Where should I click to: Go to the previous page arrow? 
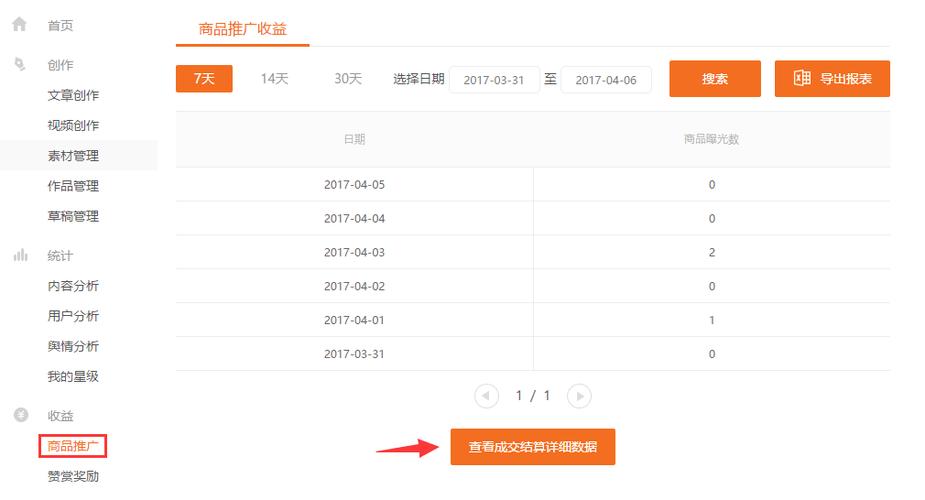(486, 396)
